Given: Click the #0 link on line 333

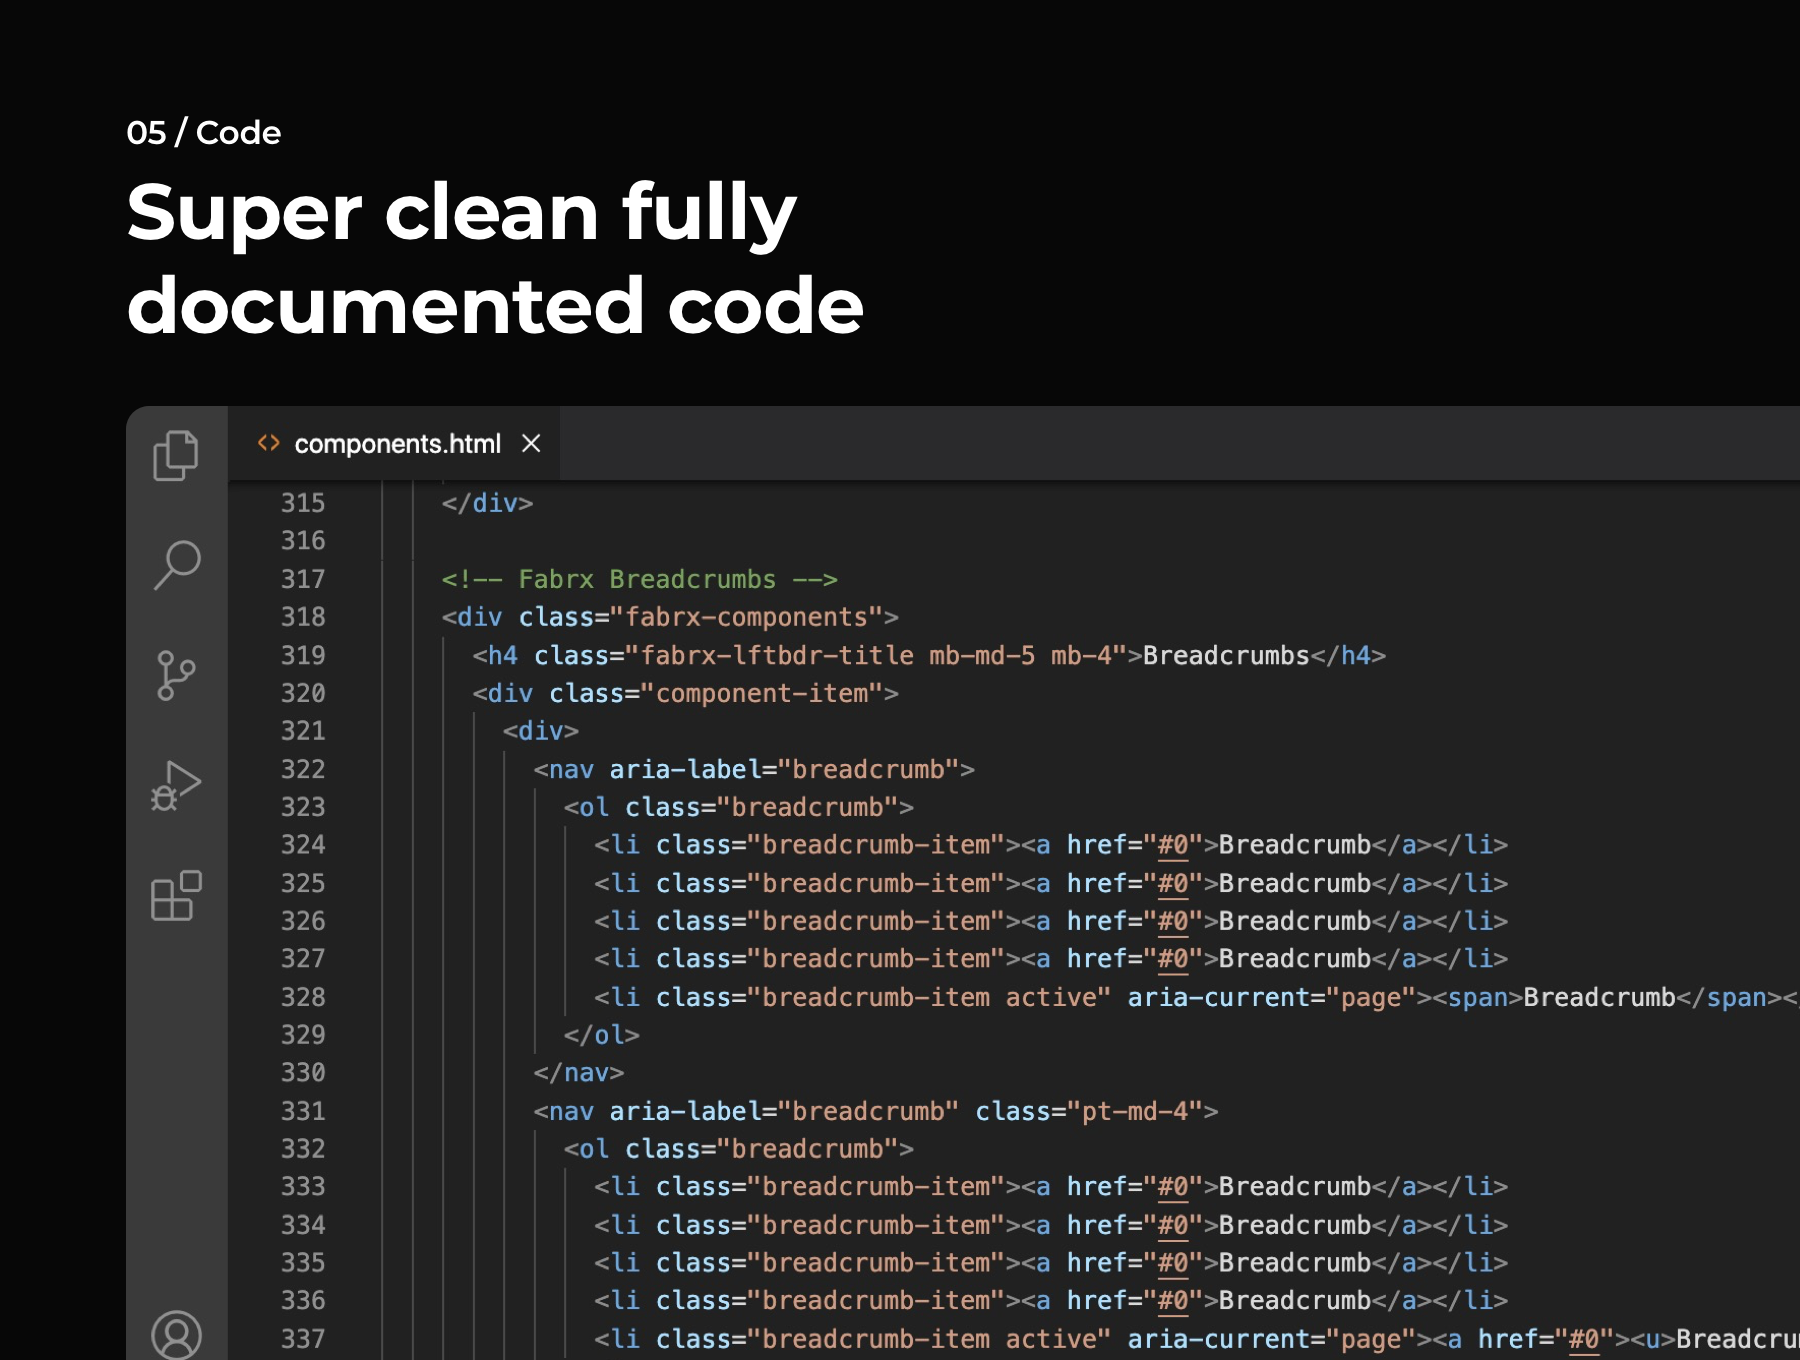Looking at the screenshot, I should pos(1173,1187).
